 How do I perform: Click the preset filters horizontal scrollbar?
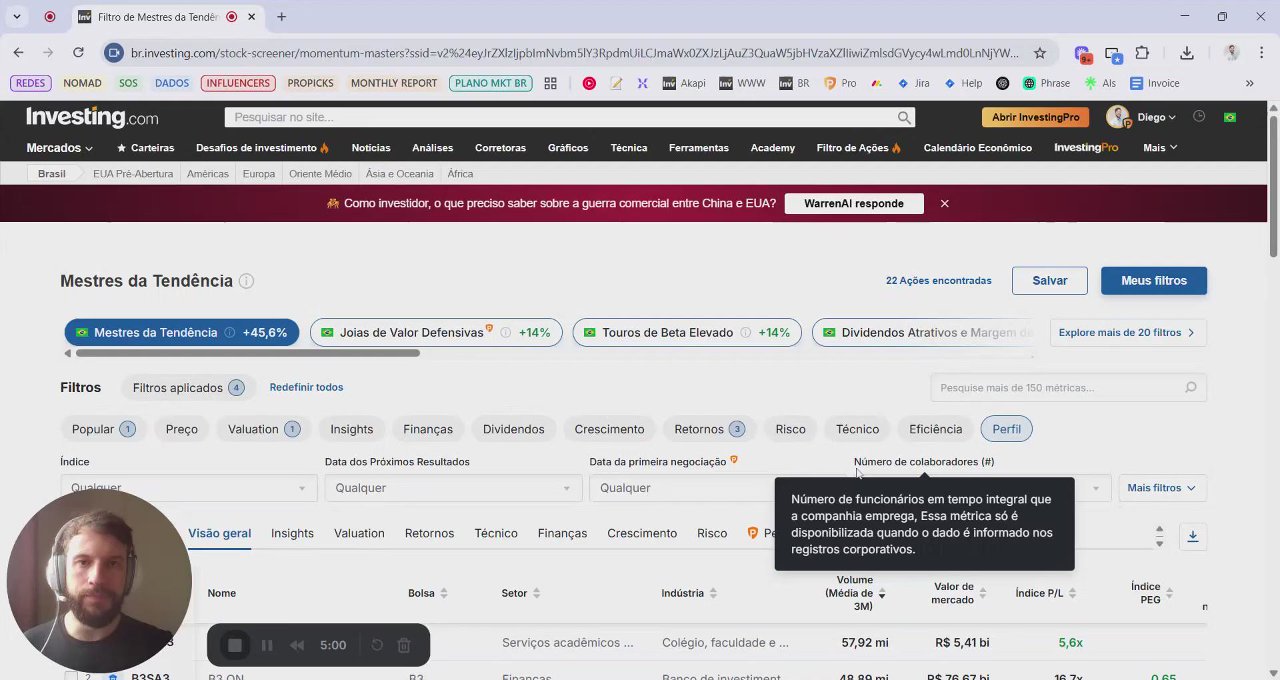click(248, 353)
